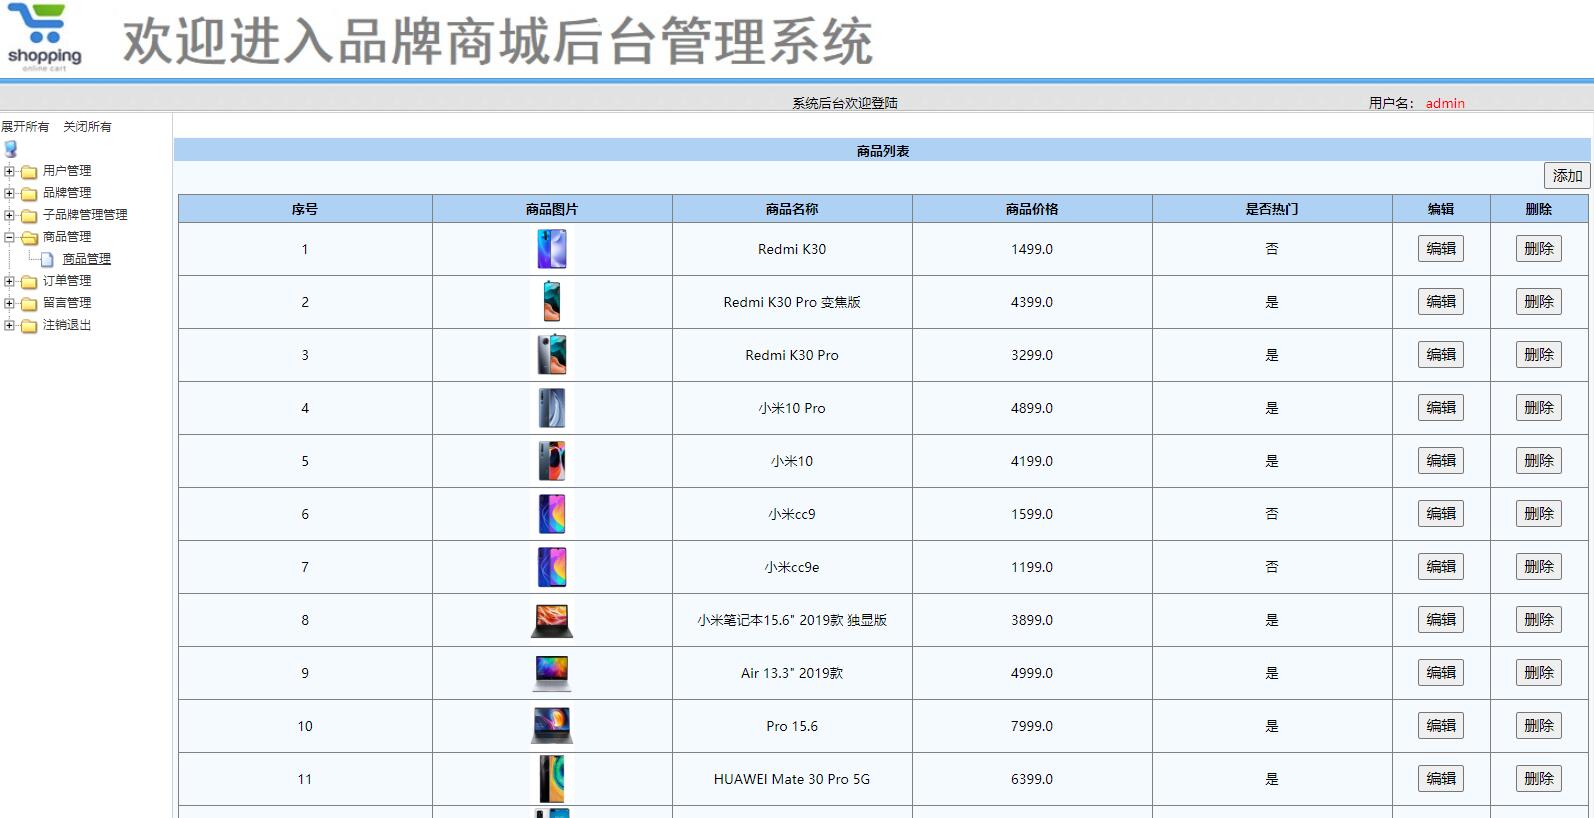Edit the 小米10 priced 4199.0
Image resolution: width=1594 pixels, height=818 pixels.
1441,461
